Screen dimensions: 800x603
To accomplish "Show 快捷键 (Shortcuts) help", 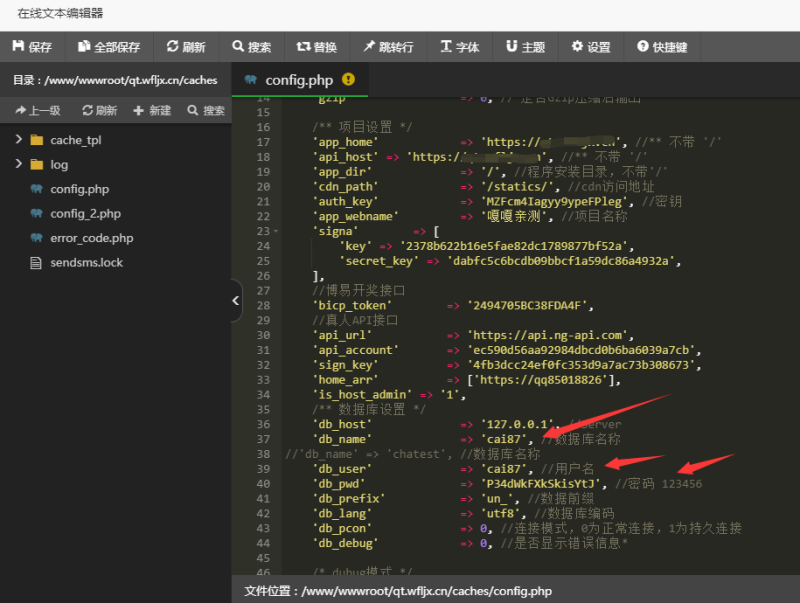I will point(661,47).
